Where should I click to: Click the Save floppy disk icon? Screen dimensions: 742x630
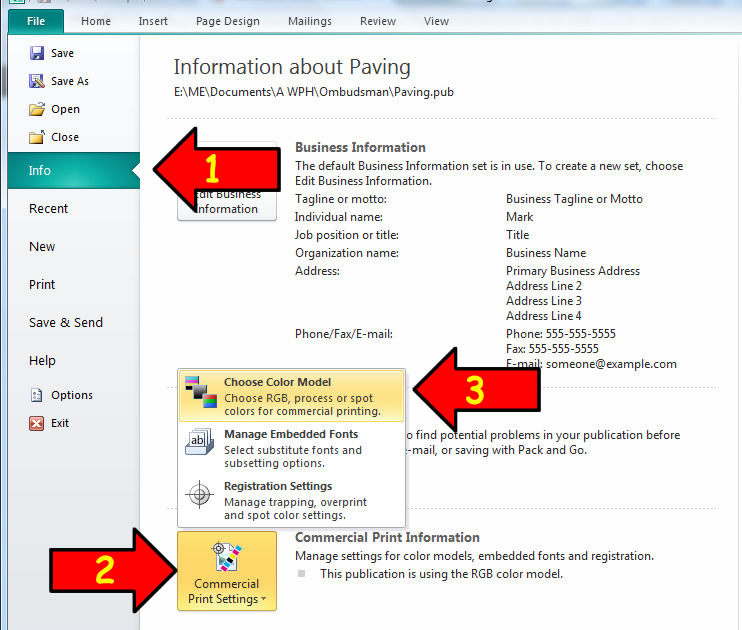point(37,54)
